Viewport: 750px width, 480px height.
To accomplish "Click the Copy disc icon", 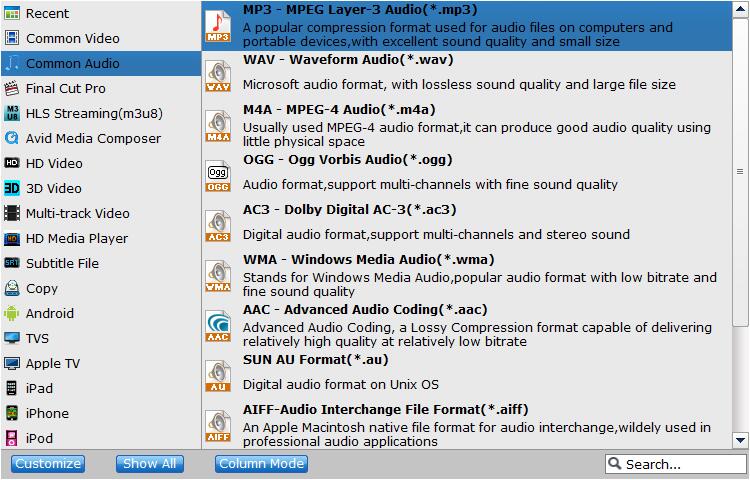I will point(11,288).
